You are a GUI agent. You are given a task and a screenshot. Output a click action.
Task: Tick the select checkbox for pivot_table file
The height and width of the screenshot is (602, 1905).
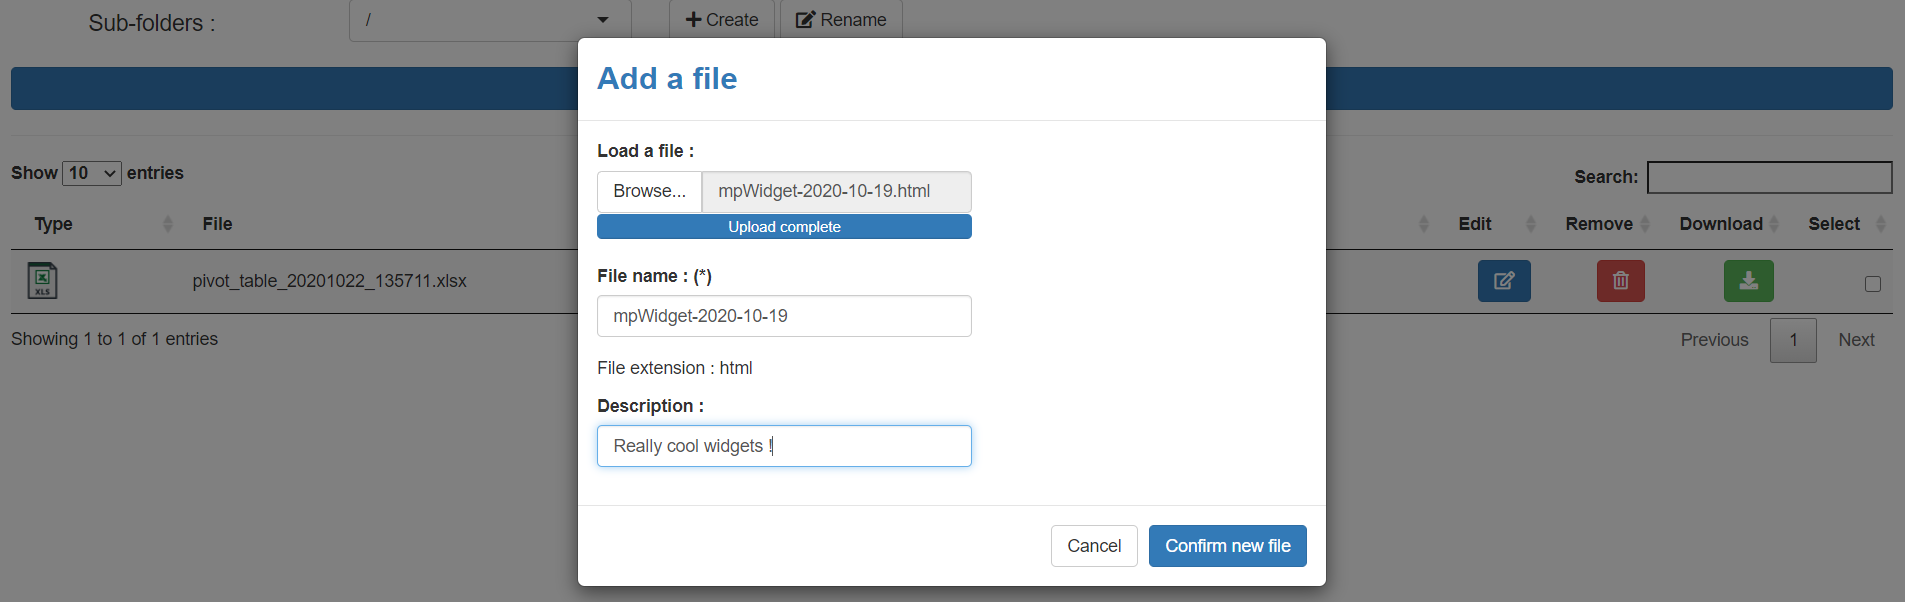point(1872,284)
